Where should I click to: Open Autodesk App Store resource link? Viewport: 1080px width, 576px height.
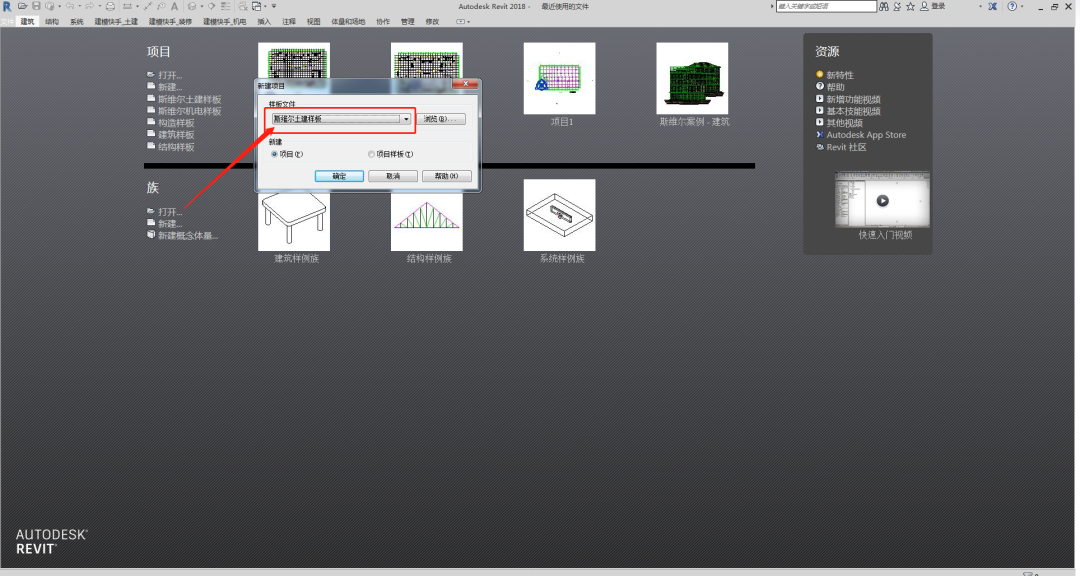866,135
